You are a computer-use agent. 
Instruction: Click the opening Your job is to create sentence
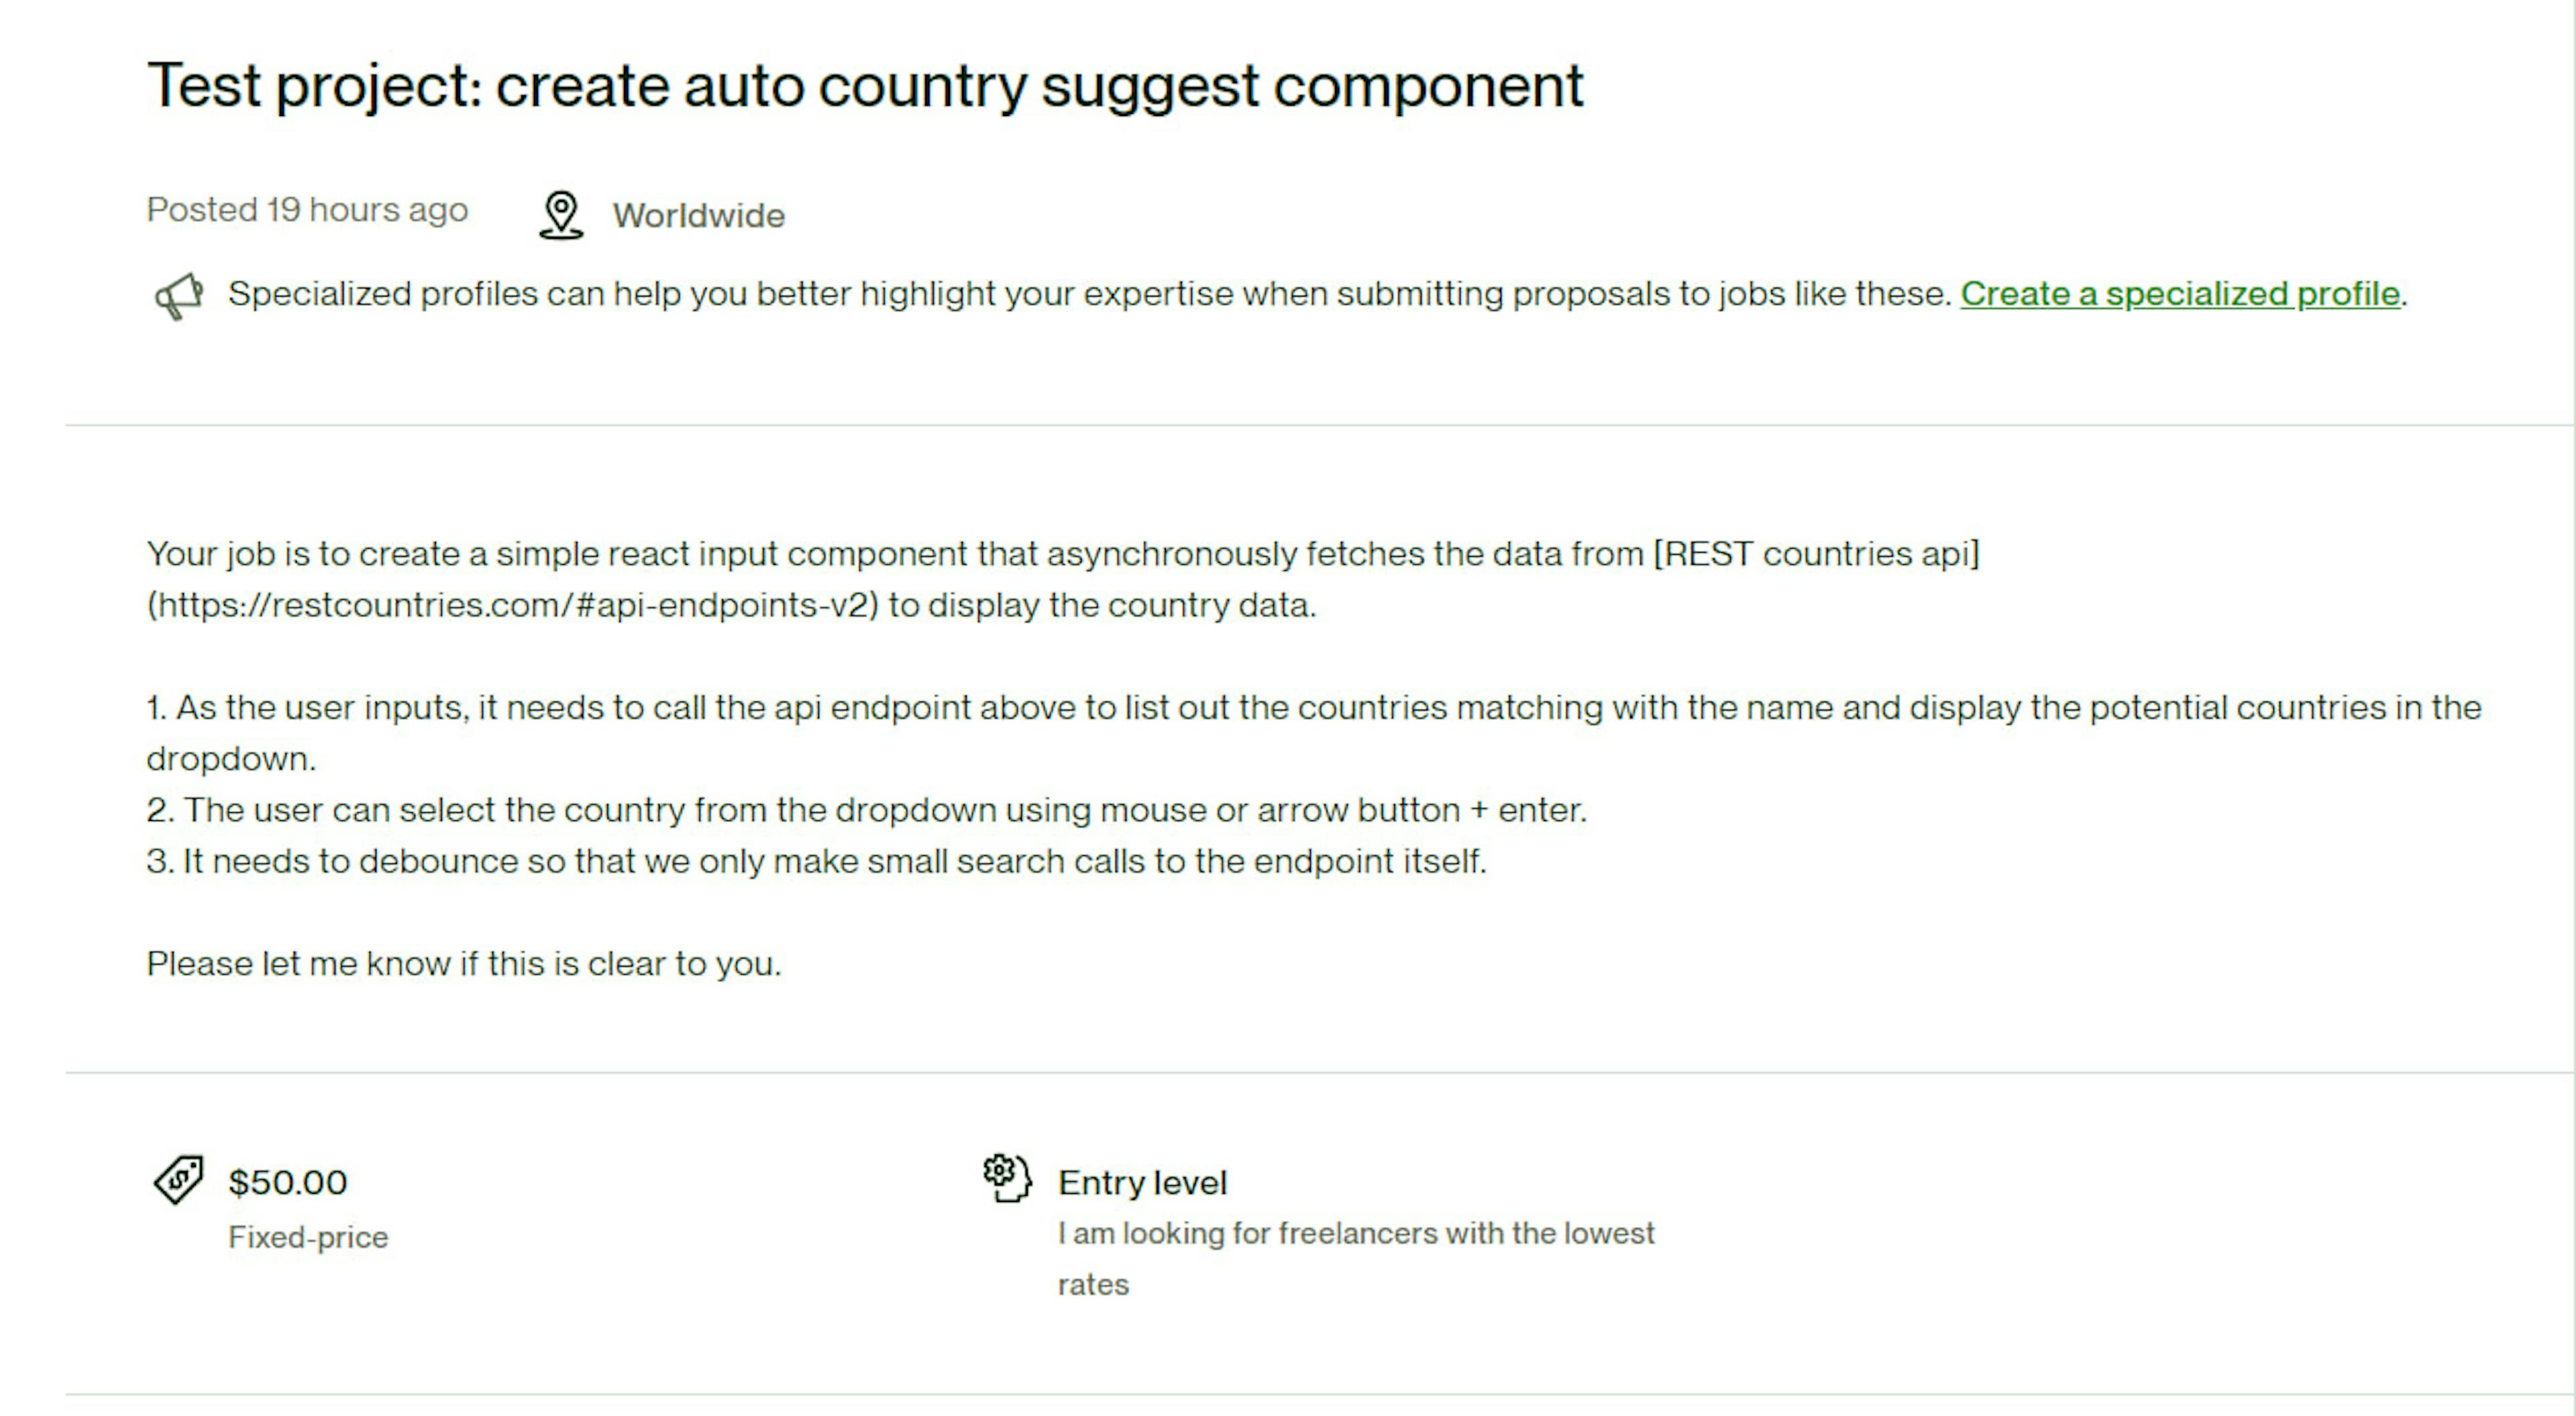1063,580
